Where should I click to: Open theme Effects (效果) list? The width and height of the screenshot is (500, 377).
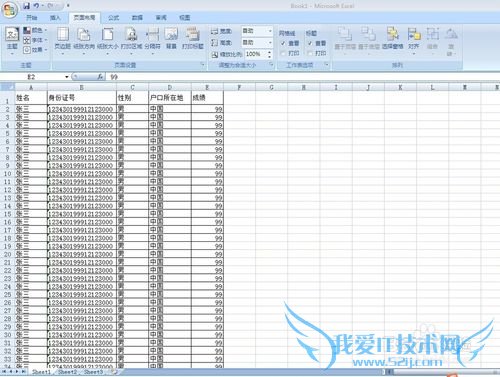(35, 50)
